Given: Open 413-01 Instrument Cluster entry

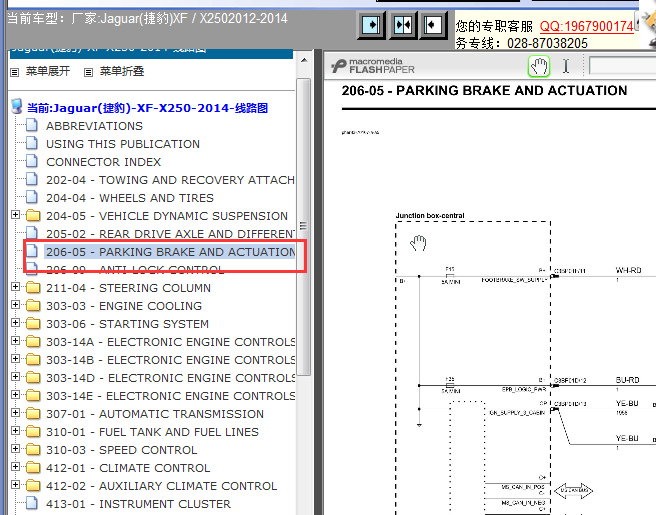Looking at the screenshot, I should (138, 504).
